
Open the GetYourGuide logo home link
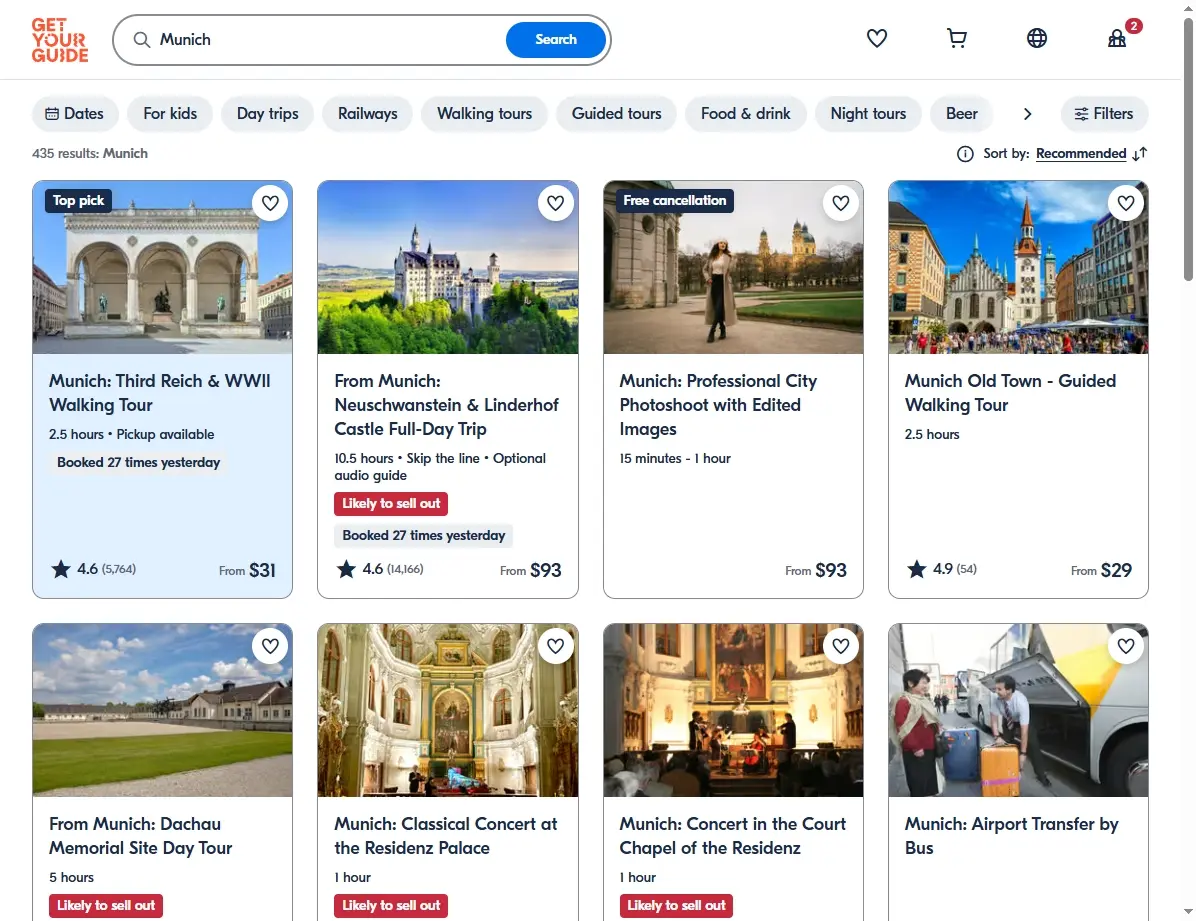59,40
